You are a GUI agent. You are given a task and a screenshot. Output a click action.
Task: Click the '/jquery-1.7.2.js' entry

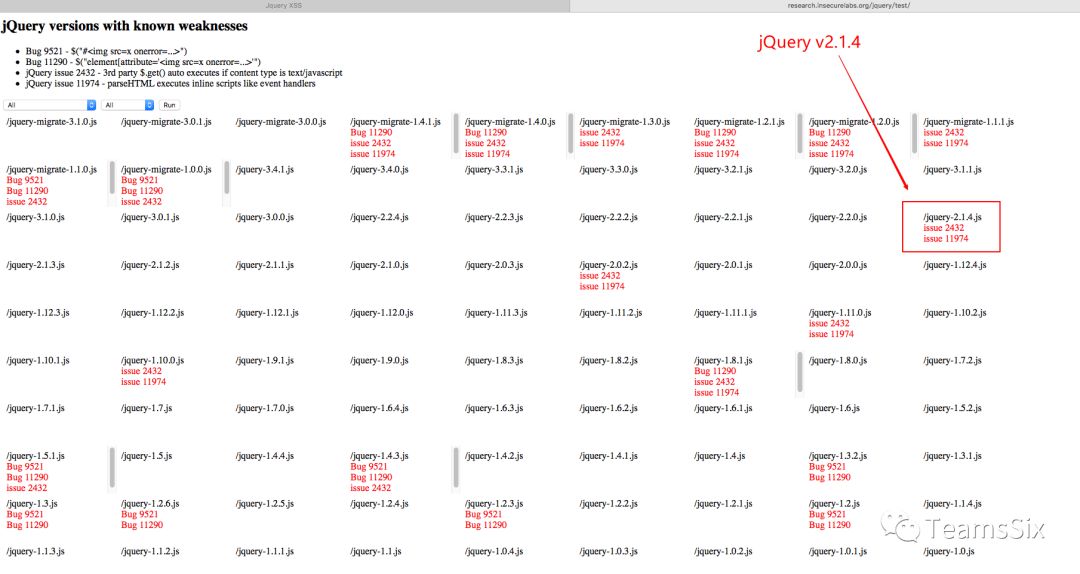point(953,360)
